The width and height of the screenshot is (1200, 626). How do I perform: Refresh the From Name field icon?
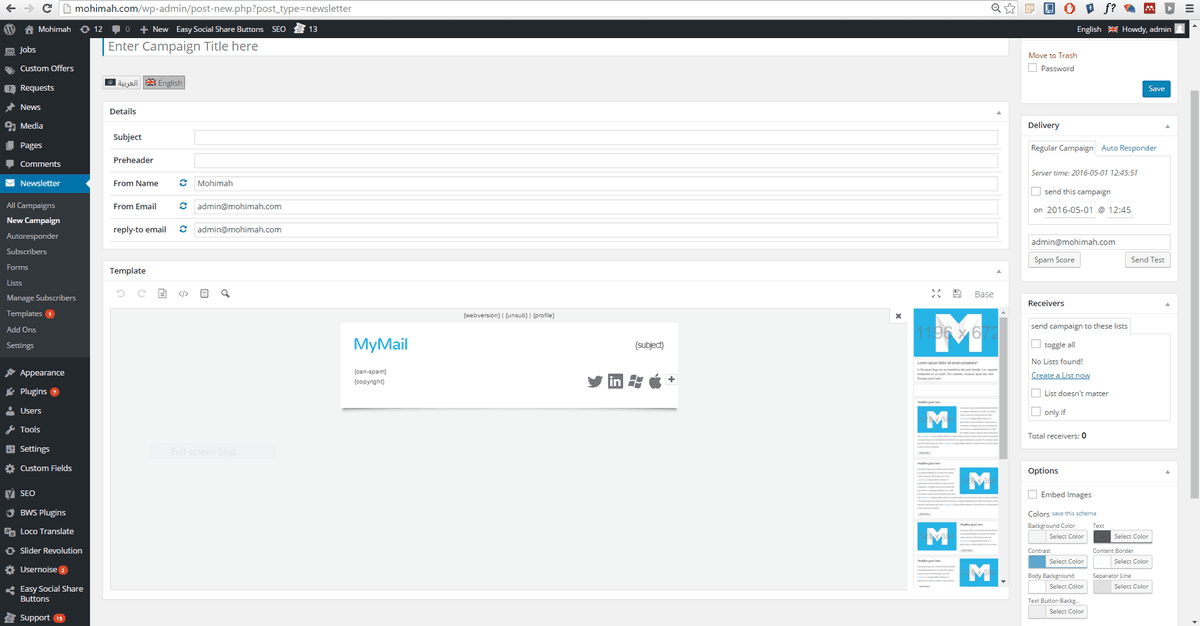coord(183,183)
